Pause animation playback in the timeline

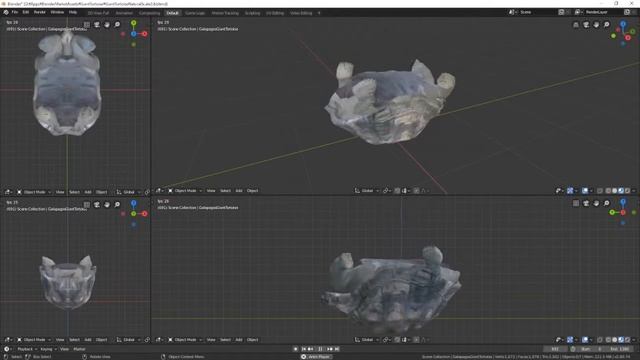click(320, 349)
